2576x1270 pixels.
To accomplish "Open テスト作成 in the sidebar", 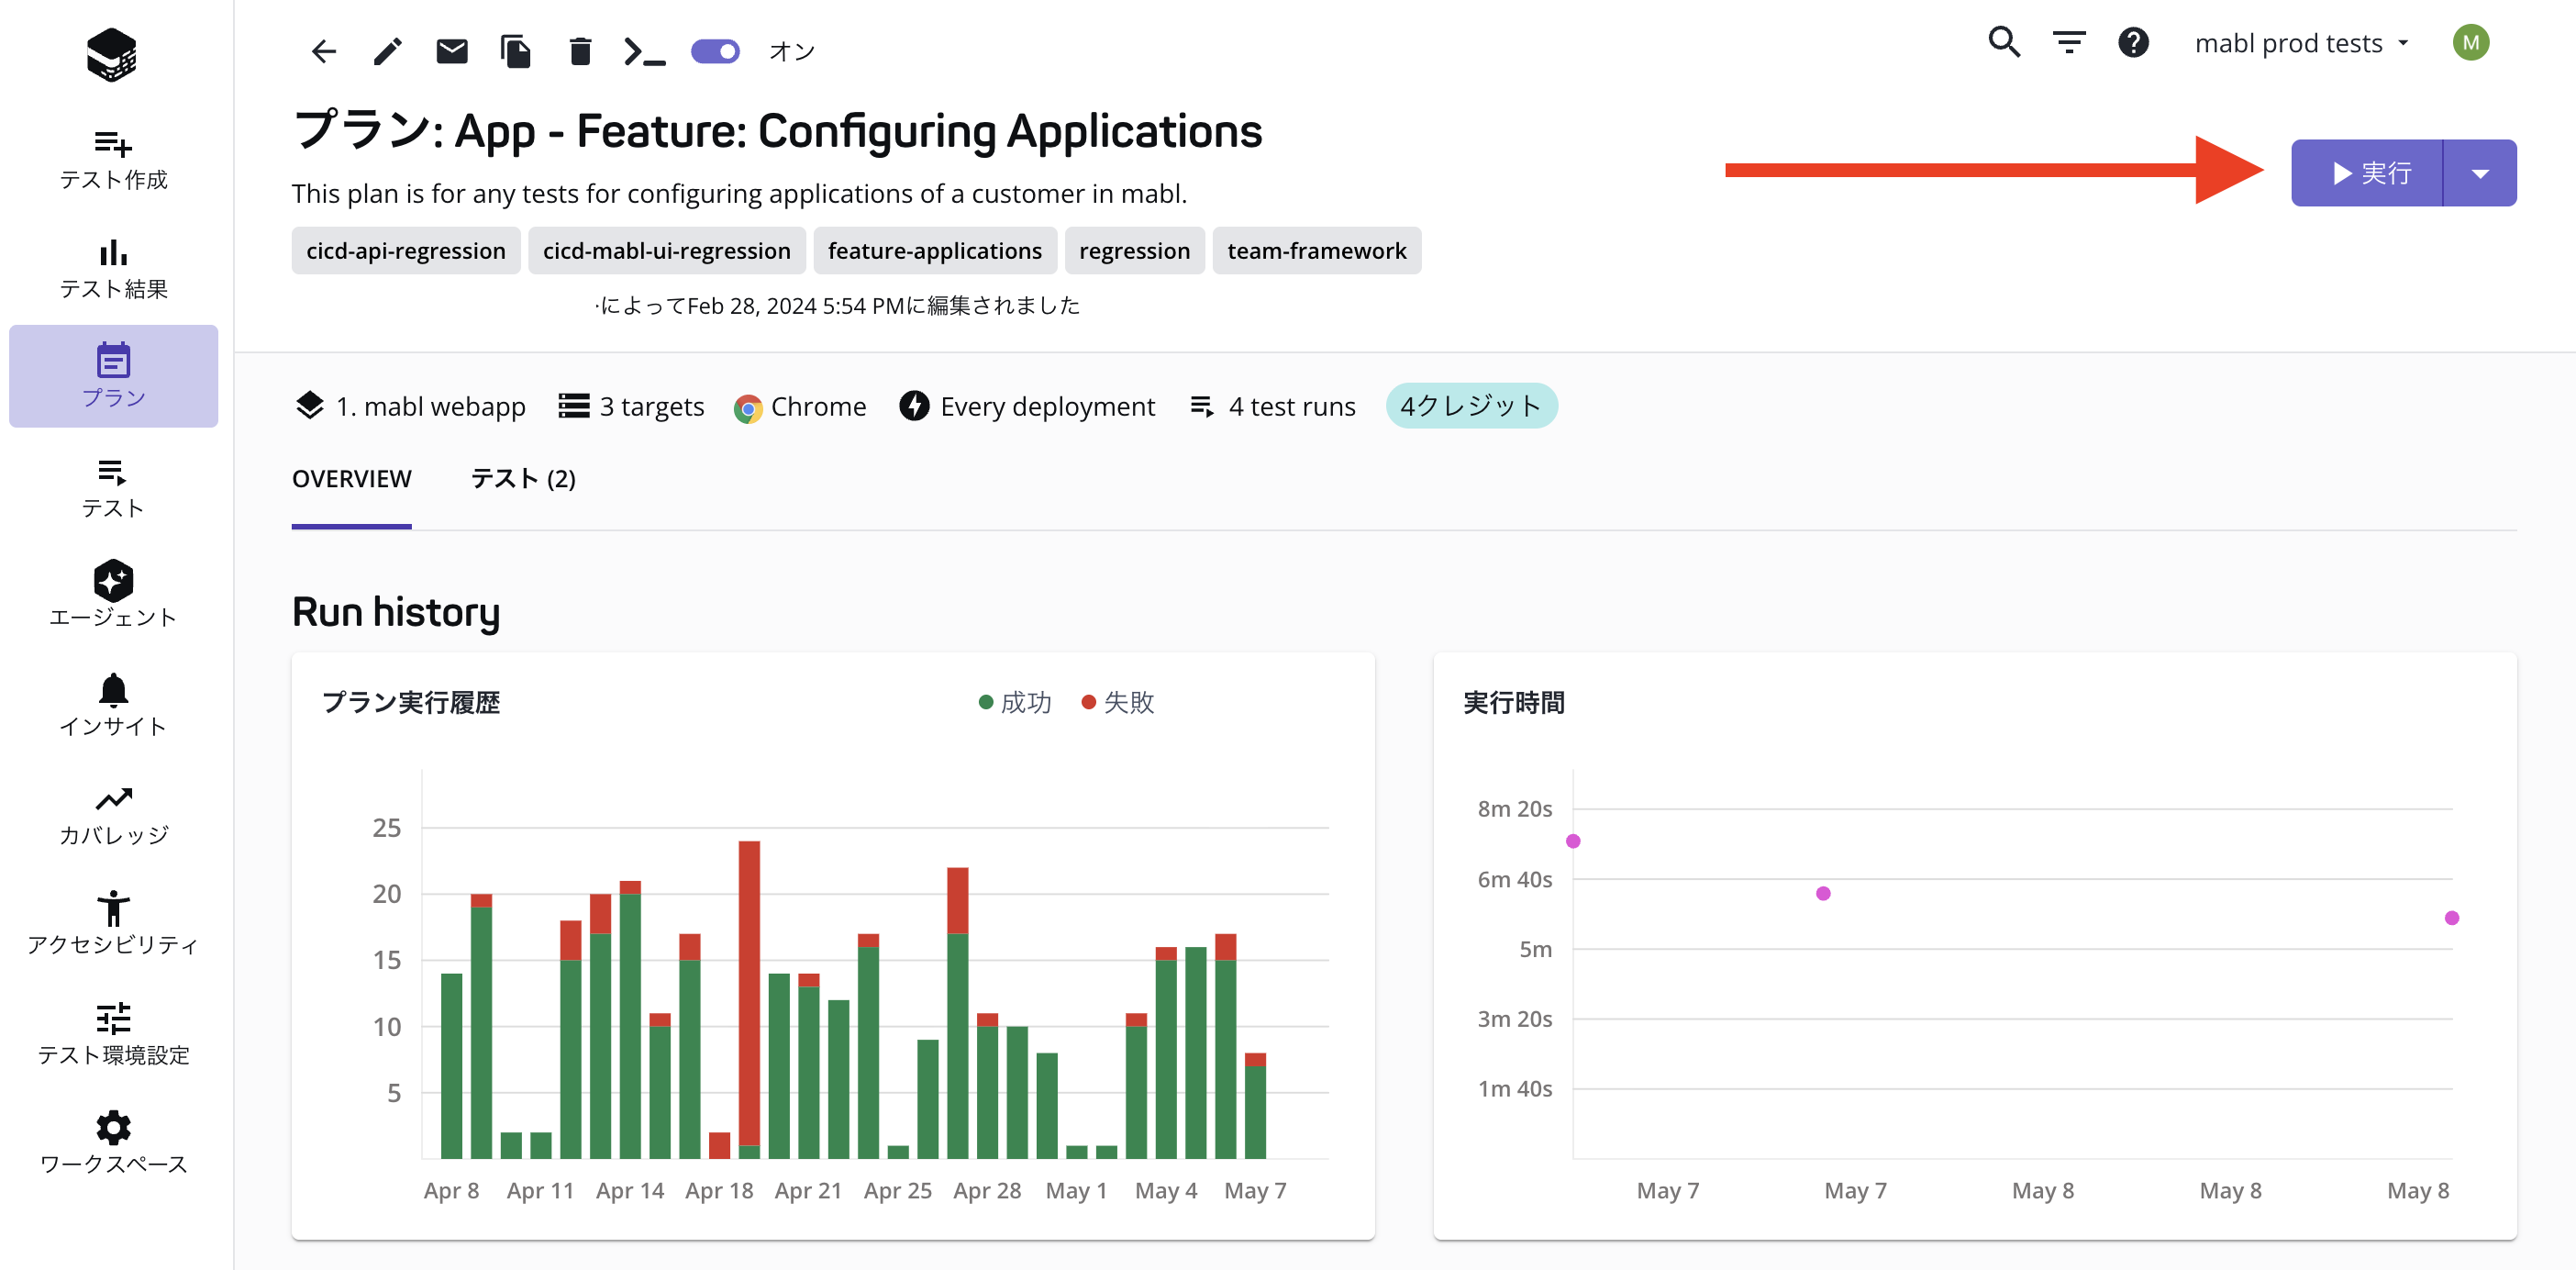I will pos(113,158).
